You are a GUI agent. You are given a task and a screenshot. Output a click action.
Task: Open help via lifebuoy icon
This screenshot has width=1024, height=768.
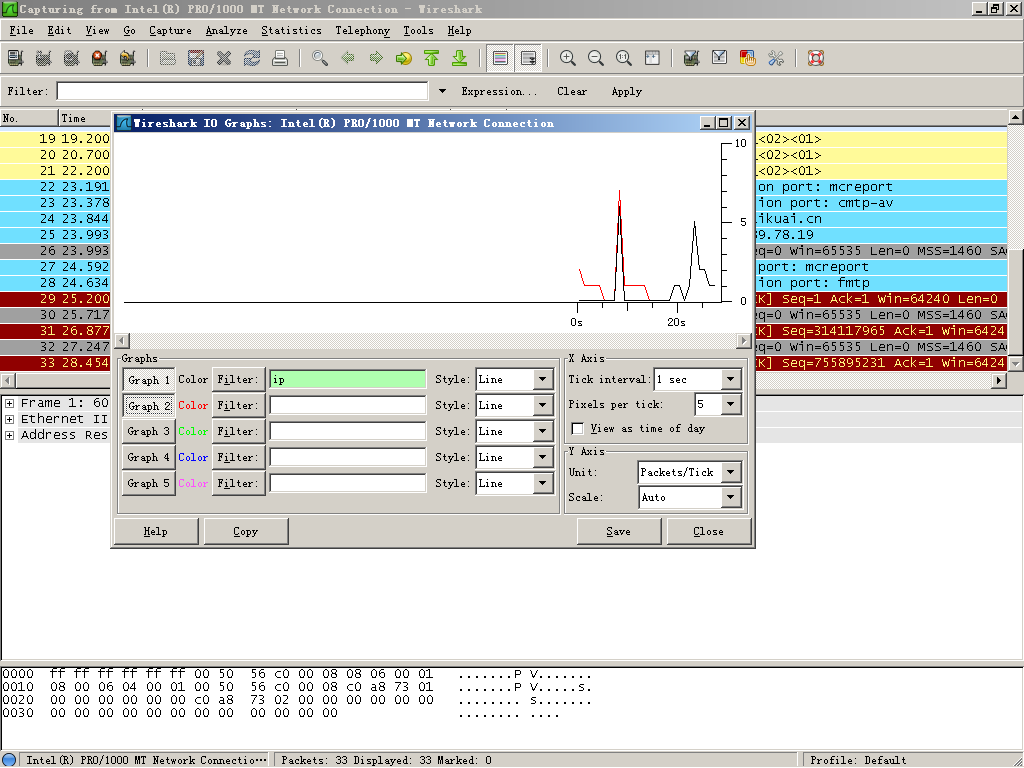pyautogui.click(x=816, y=58)
